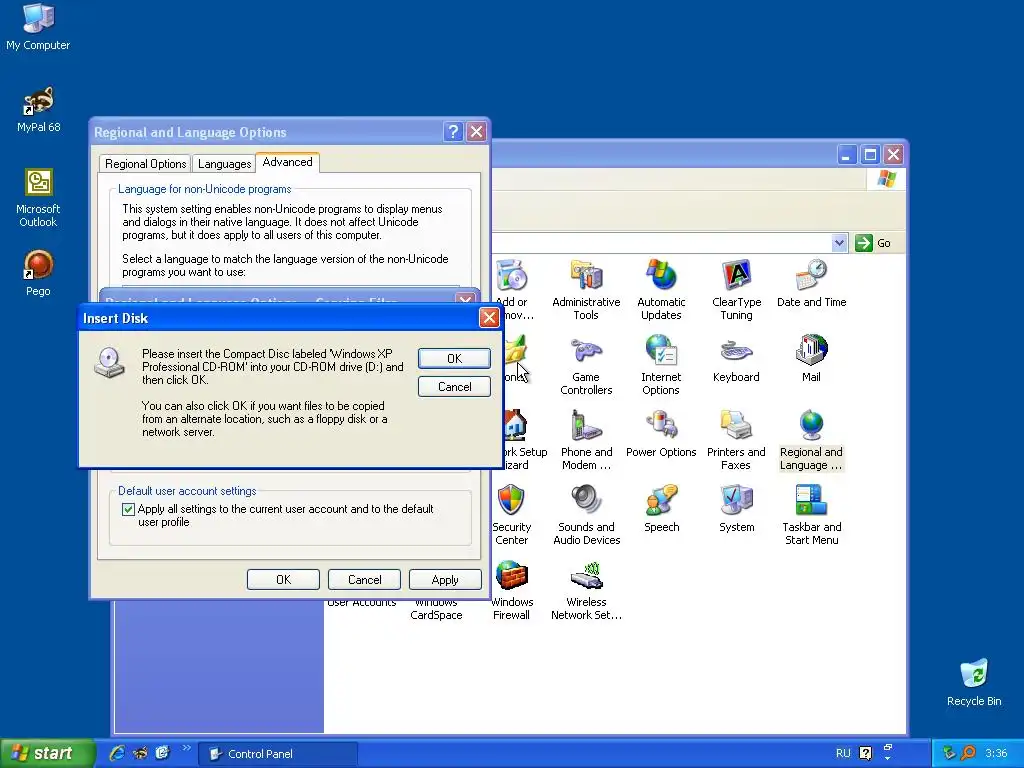Click magnifier tray icon near clock
Viewport: 1024px width, 768px height.
pyautogui.click(x=968, y=753)
